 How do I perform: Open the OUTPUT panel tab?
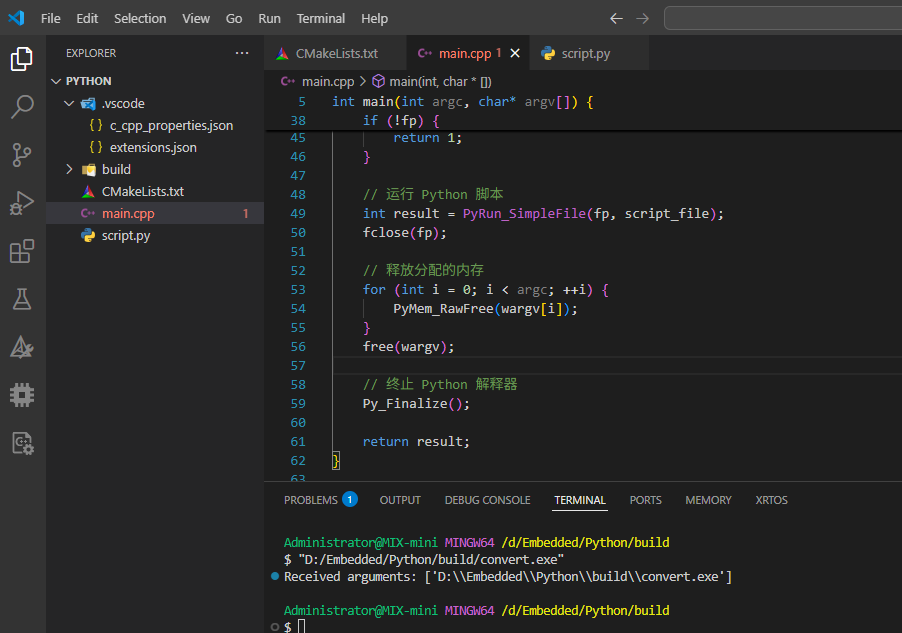coord(400,500)
